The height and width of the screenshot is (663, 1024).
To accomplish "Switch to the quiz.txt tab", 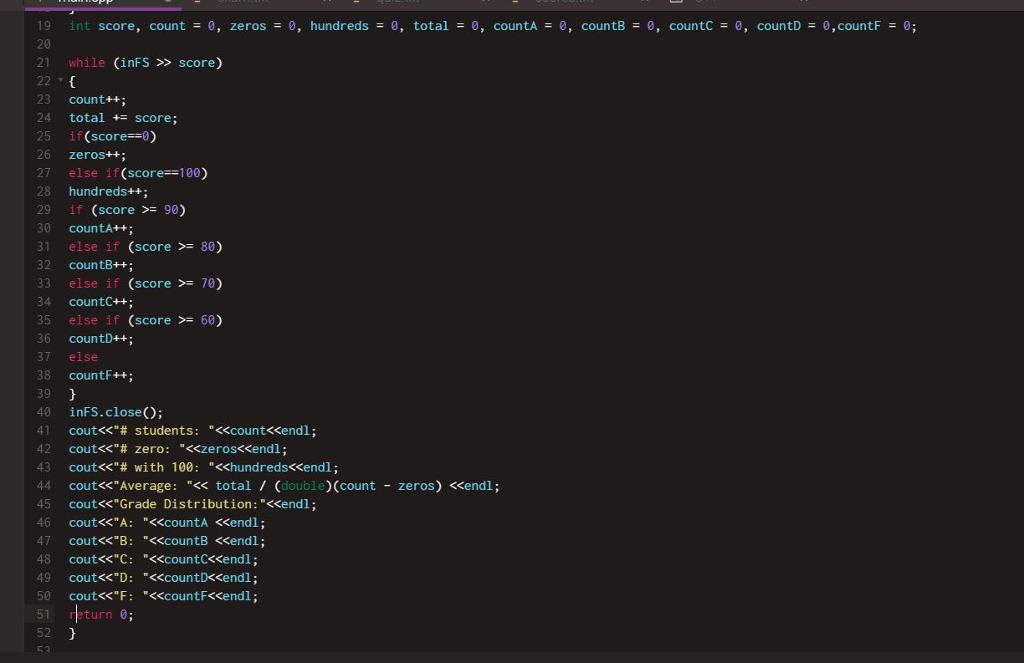I will click(x=400, y=3).
